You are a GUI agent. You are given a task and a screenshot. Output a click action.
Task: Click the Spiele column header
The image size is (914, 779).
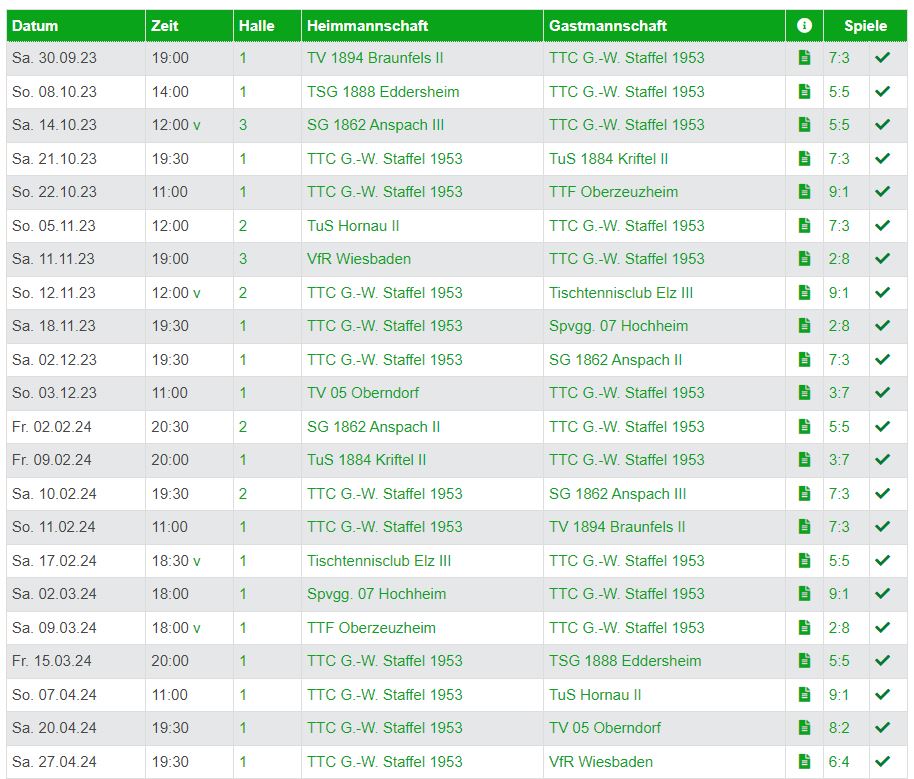(x=865, y=26)
